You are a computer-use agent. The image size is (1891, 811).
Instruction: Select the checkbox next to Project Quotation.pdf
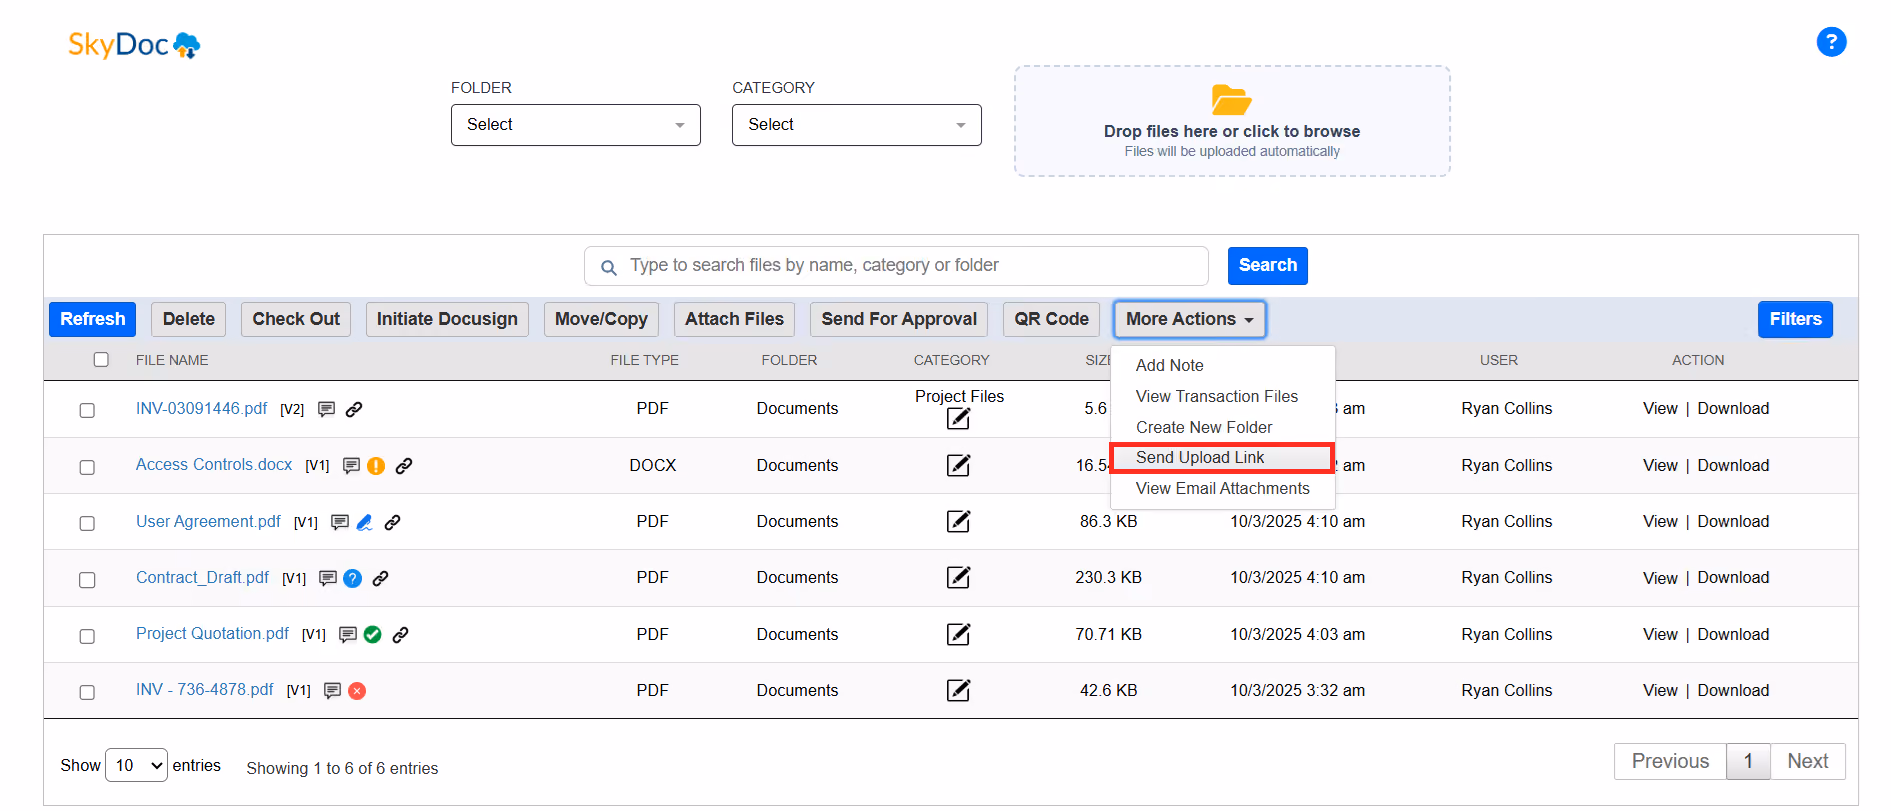point(87,636)
